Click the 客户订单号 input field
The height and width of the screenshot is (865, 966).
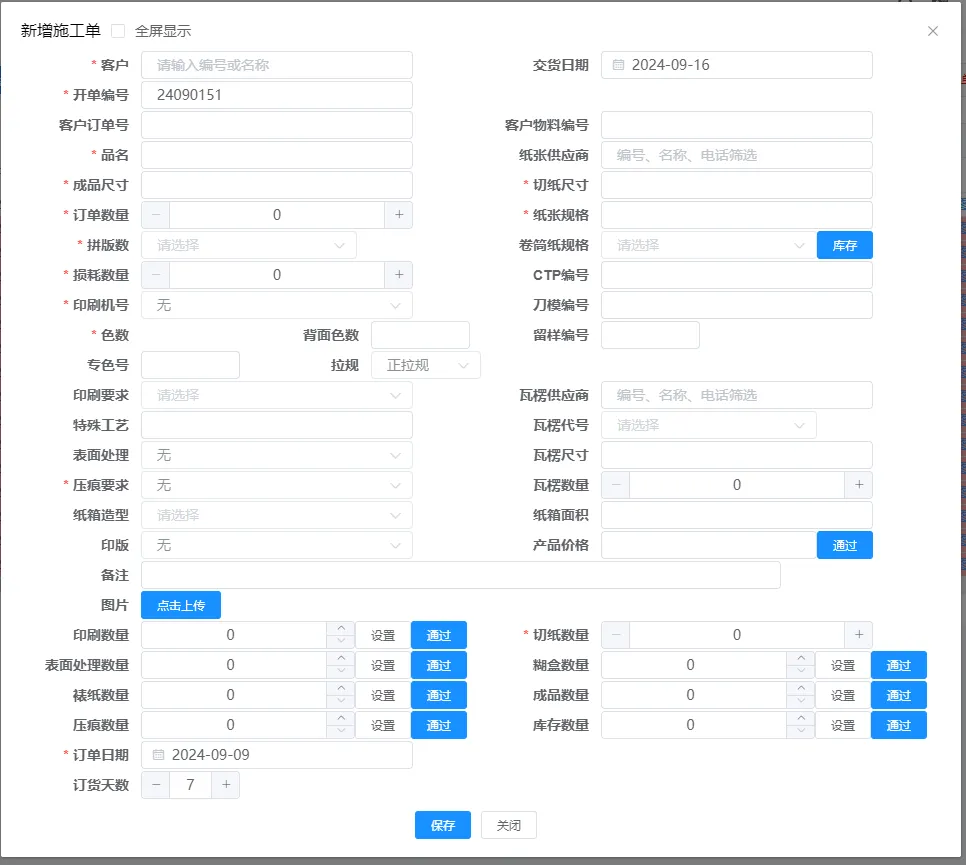pyautogui.click(x=277, y=125)
